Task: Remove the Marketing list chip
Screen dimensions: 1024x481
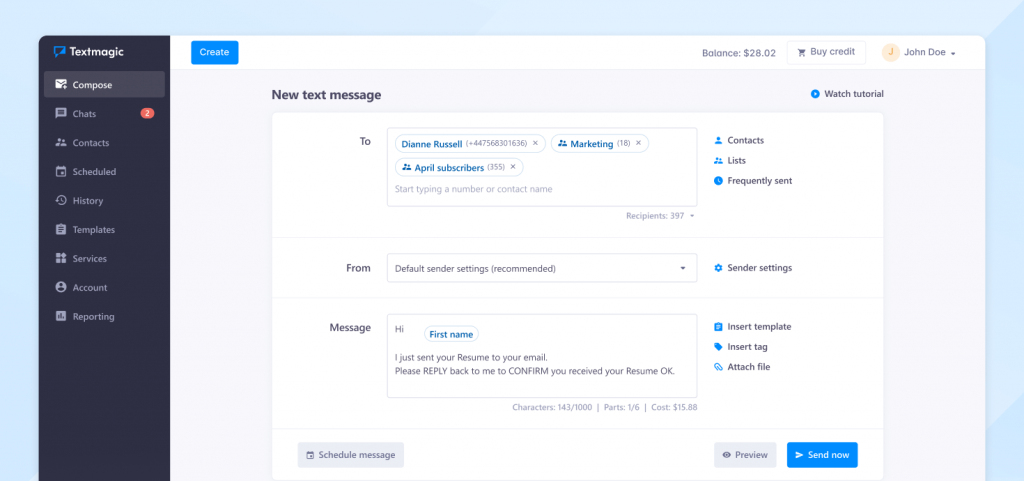Action: [638, 144]
